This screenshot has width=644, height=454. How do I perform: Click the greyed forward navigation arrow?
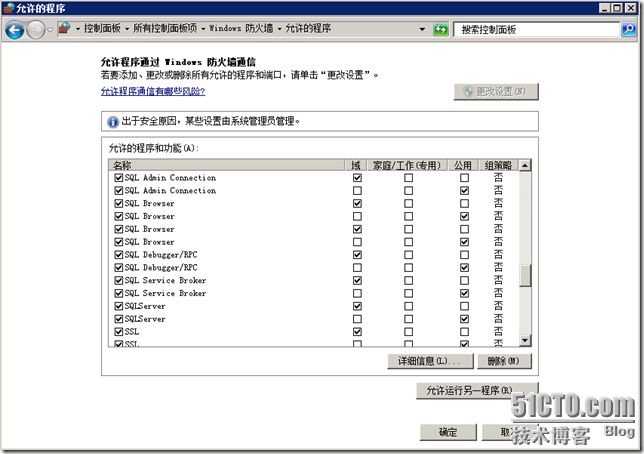(36, 30)
